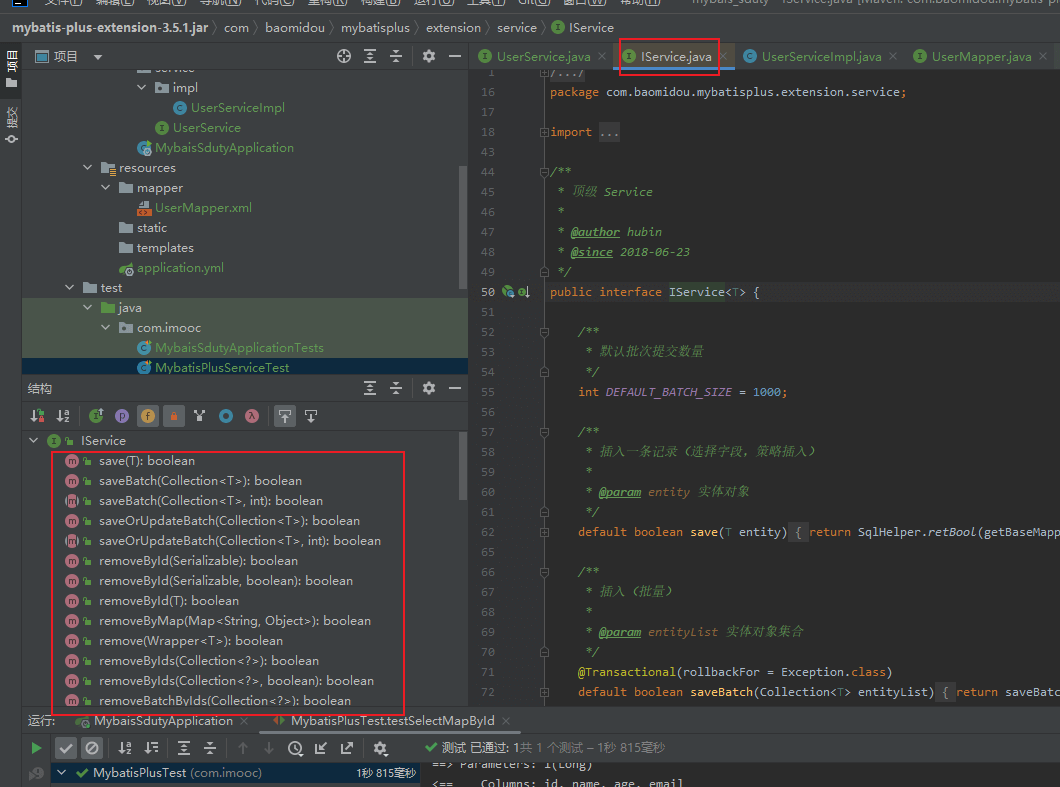The height and width of the screenshot is (787, 1060).
Task: Expand all test results in Run panel
Action: [x=184, y=748]
